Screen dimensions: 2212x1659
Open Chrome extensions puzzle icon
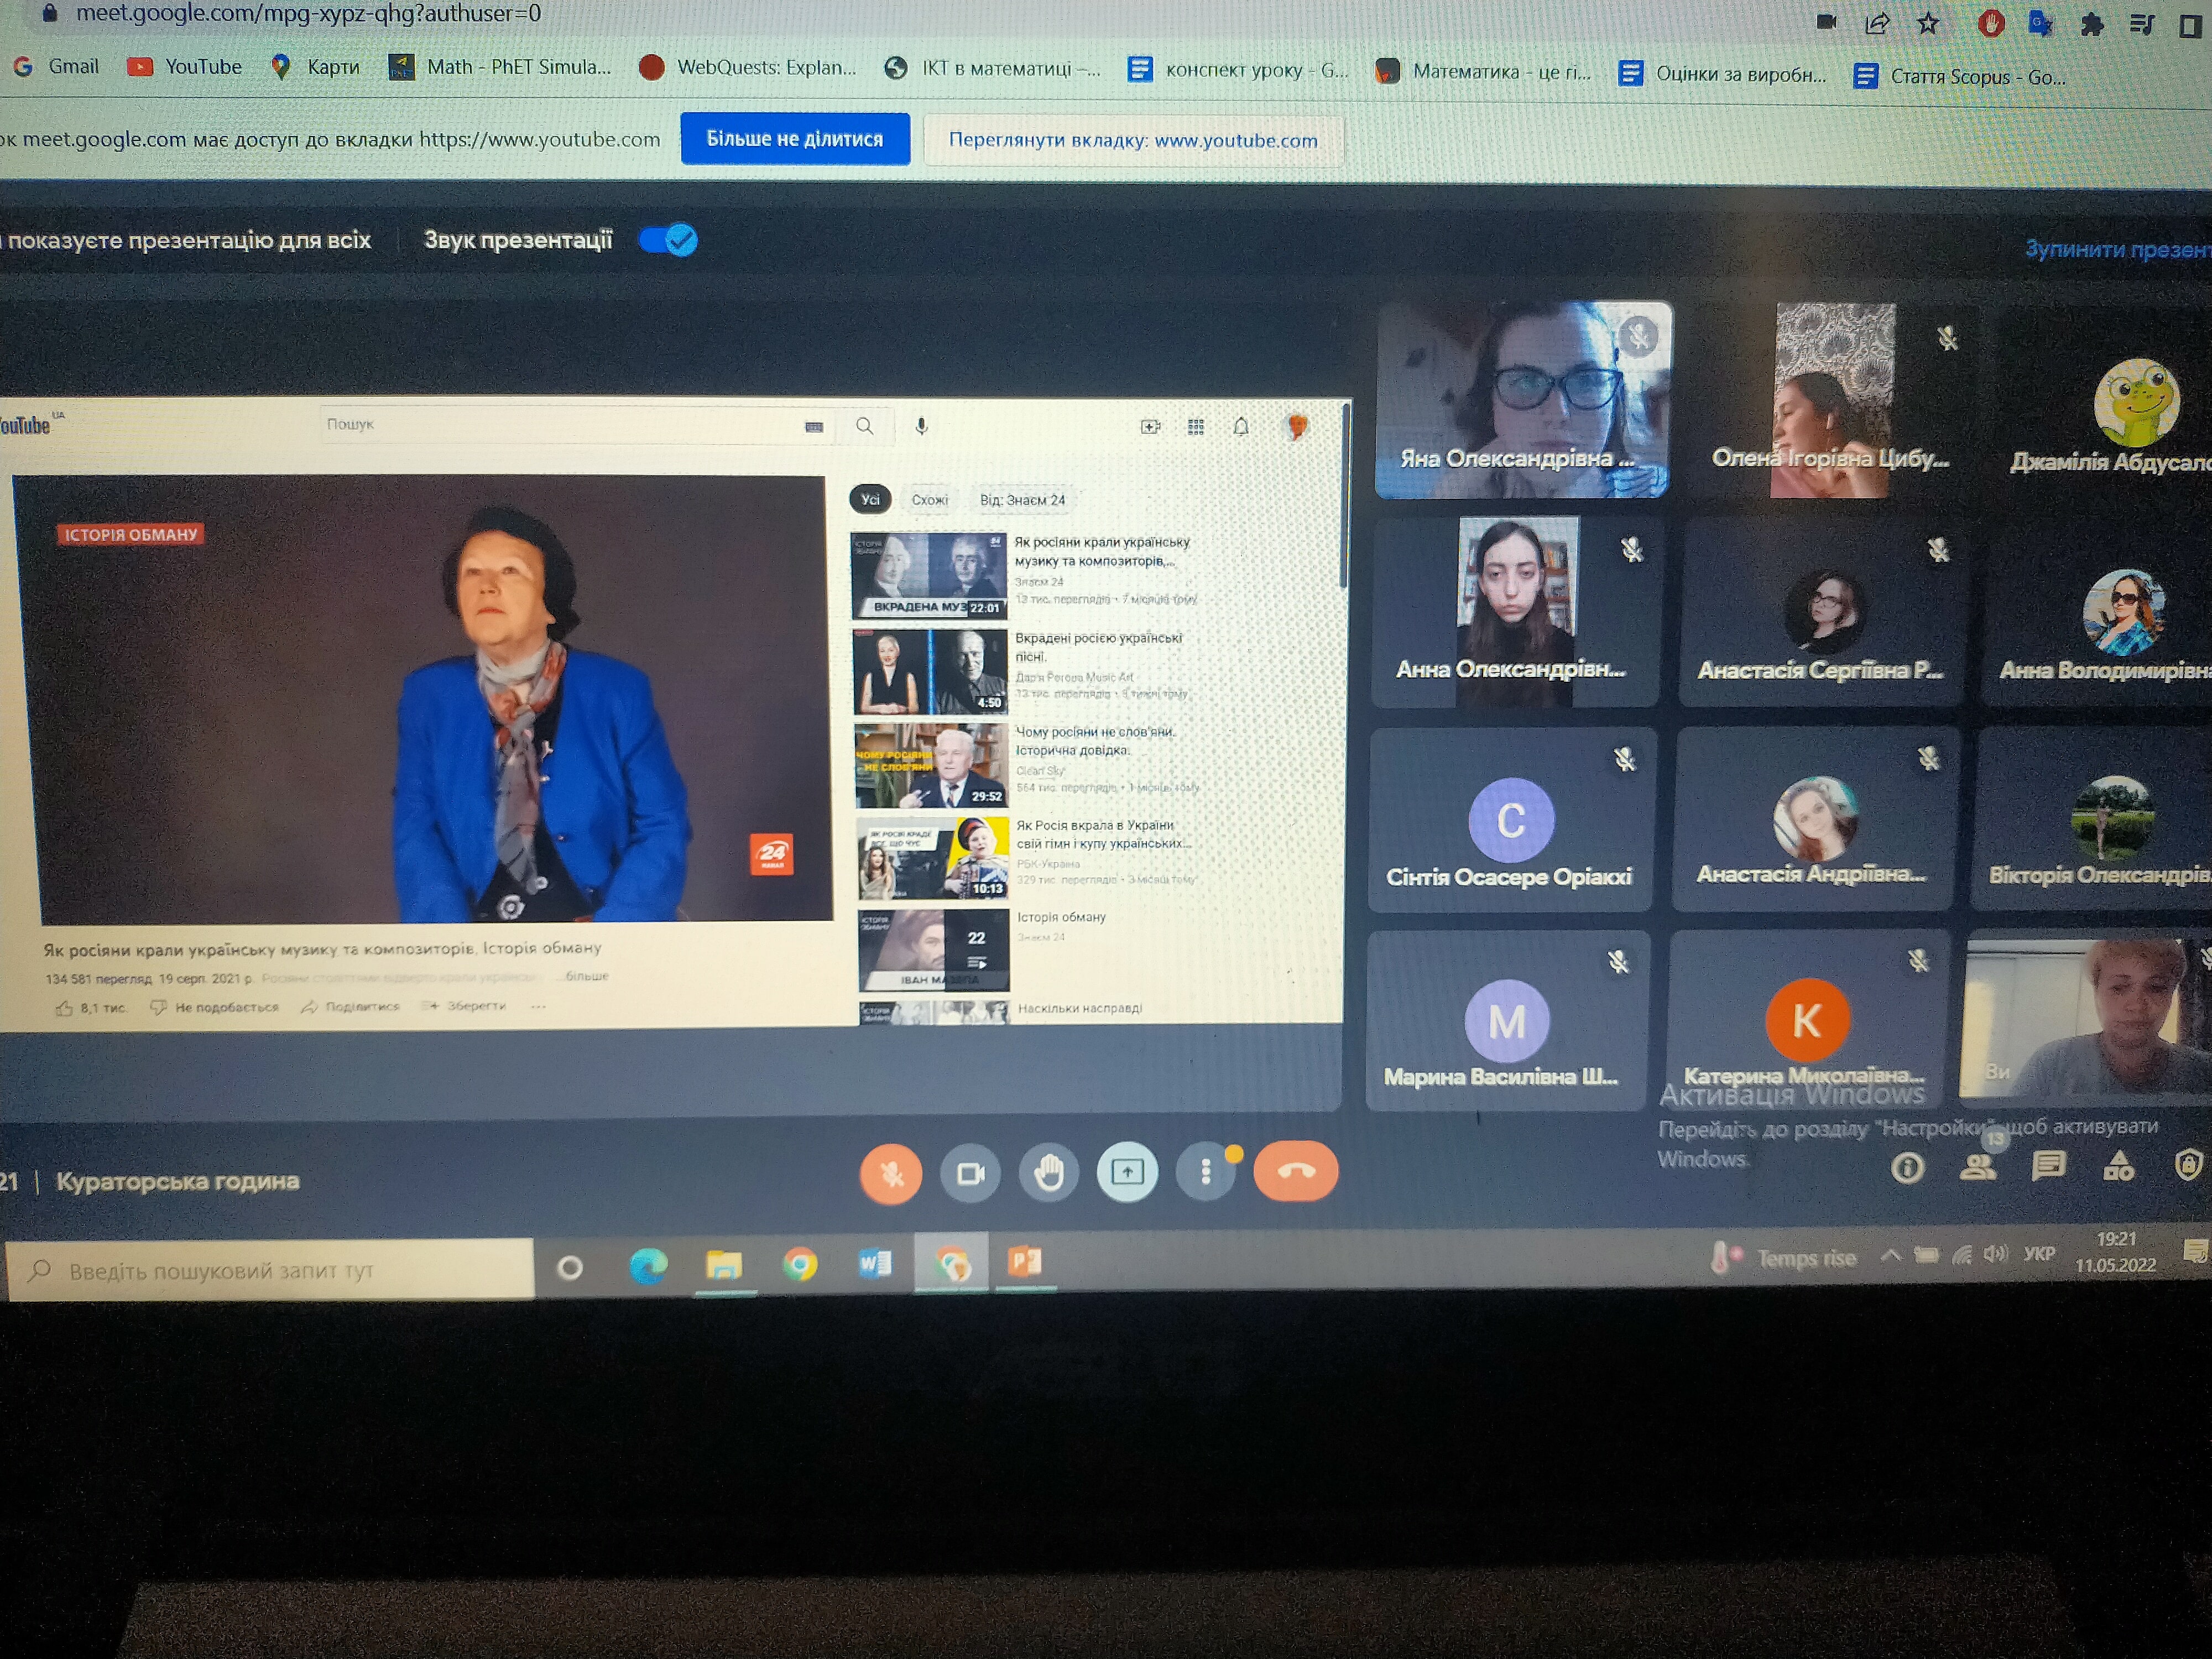click(x=2091, y=24)
